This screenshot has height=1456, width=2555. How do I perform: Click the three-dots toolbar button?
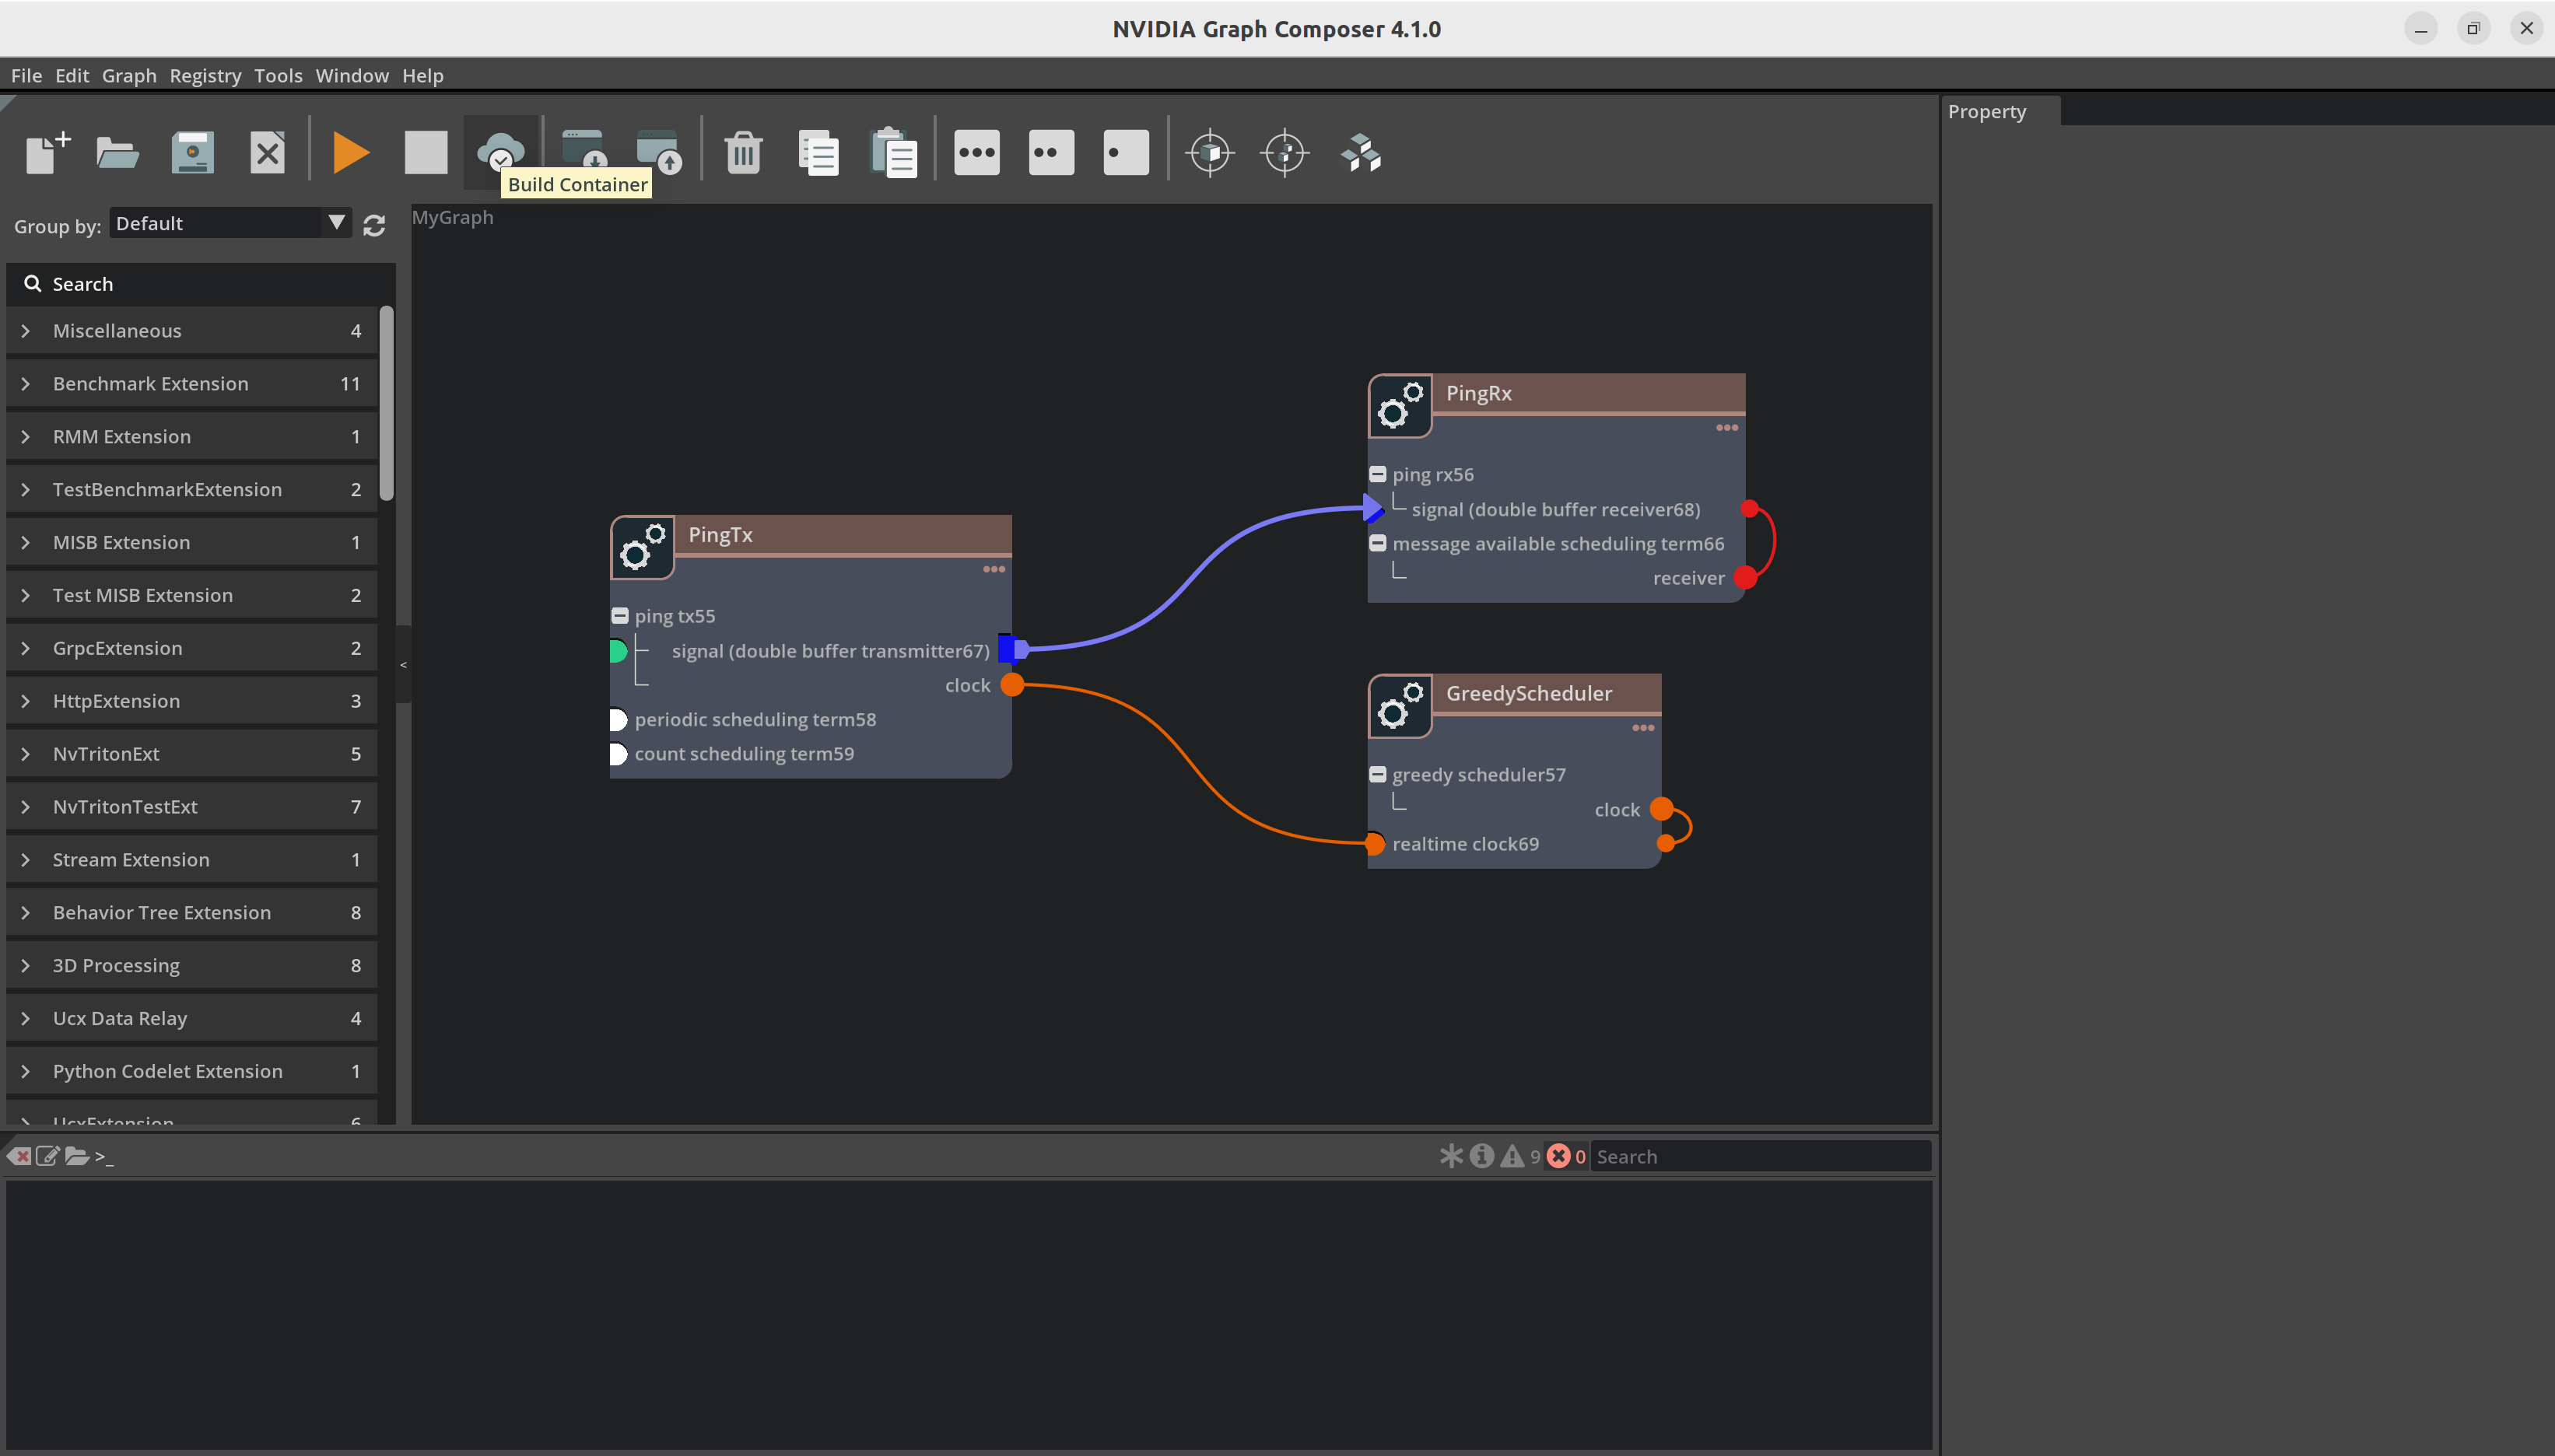coord(976,153)
